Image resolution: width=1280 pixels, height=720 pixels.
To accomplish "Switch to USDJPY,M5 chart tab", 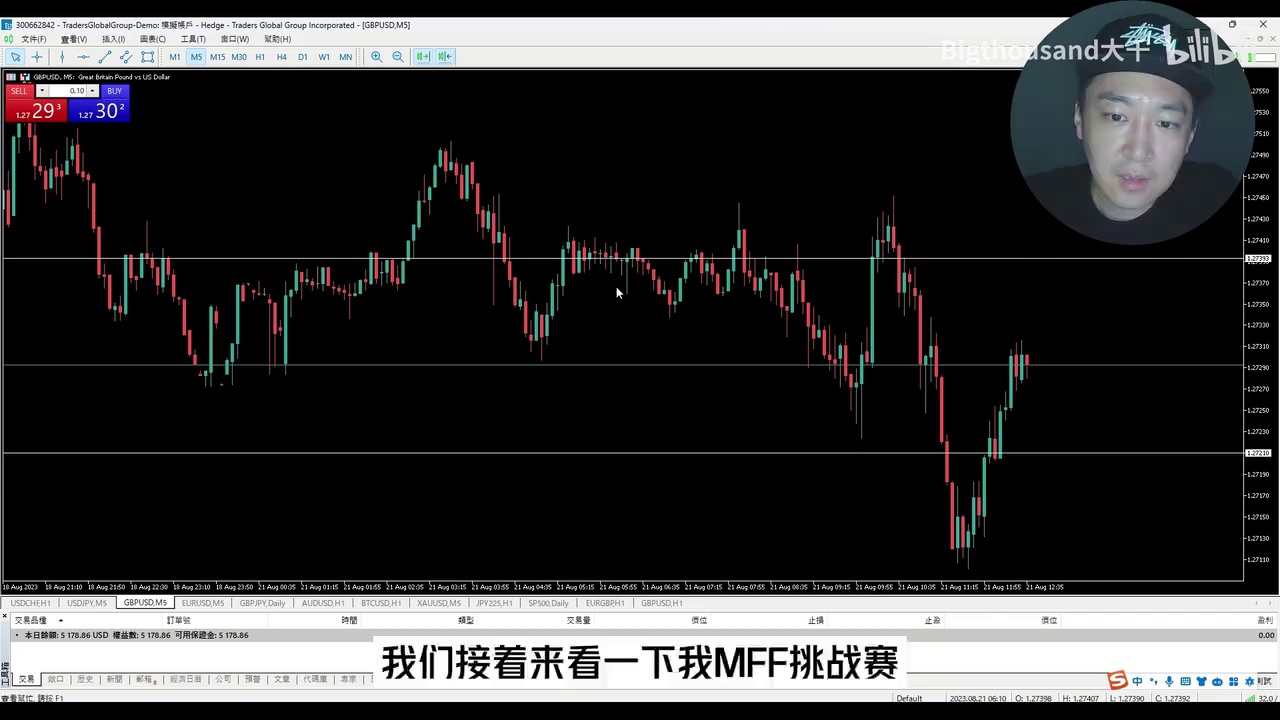I will pyautogui.click(x=86, y=603).
